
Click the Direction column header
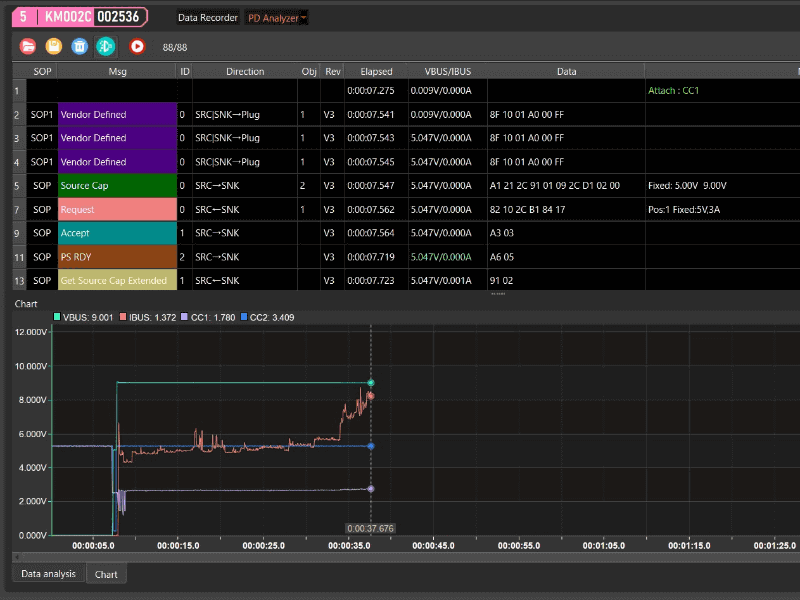point(245,71)
